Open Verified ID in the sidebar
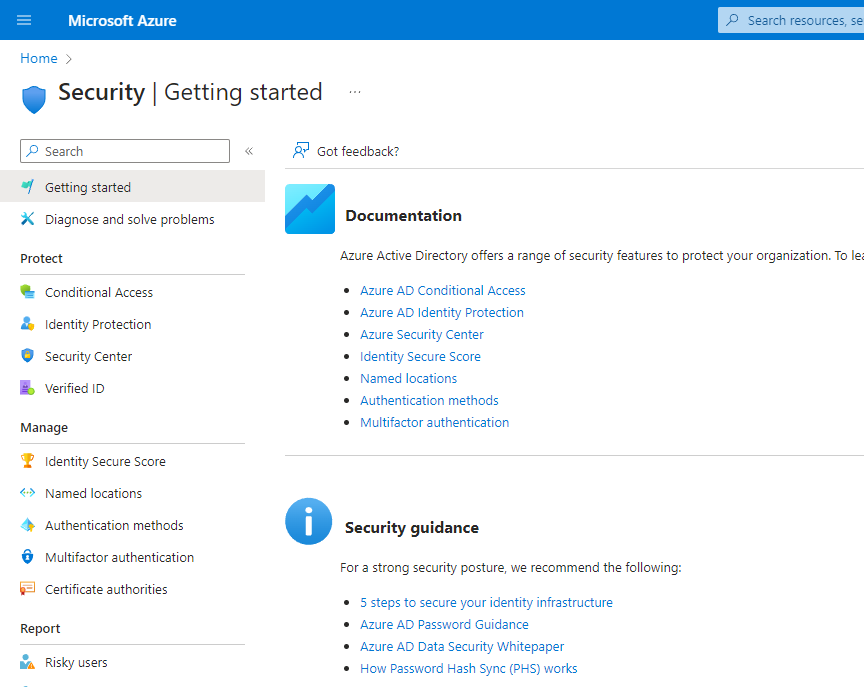The width and height of the screenshot is (864, 687). coord(132,388)
